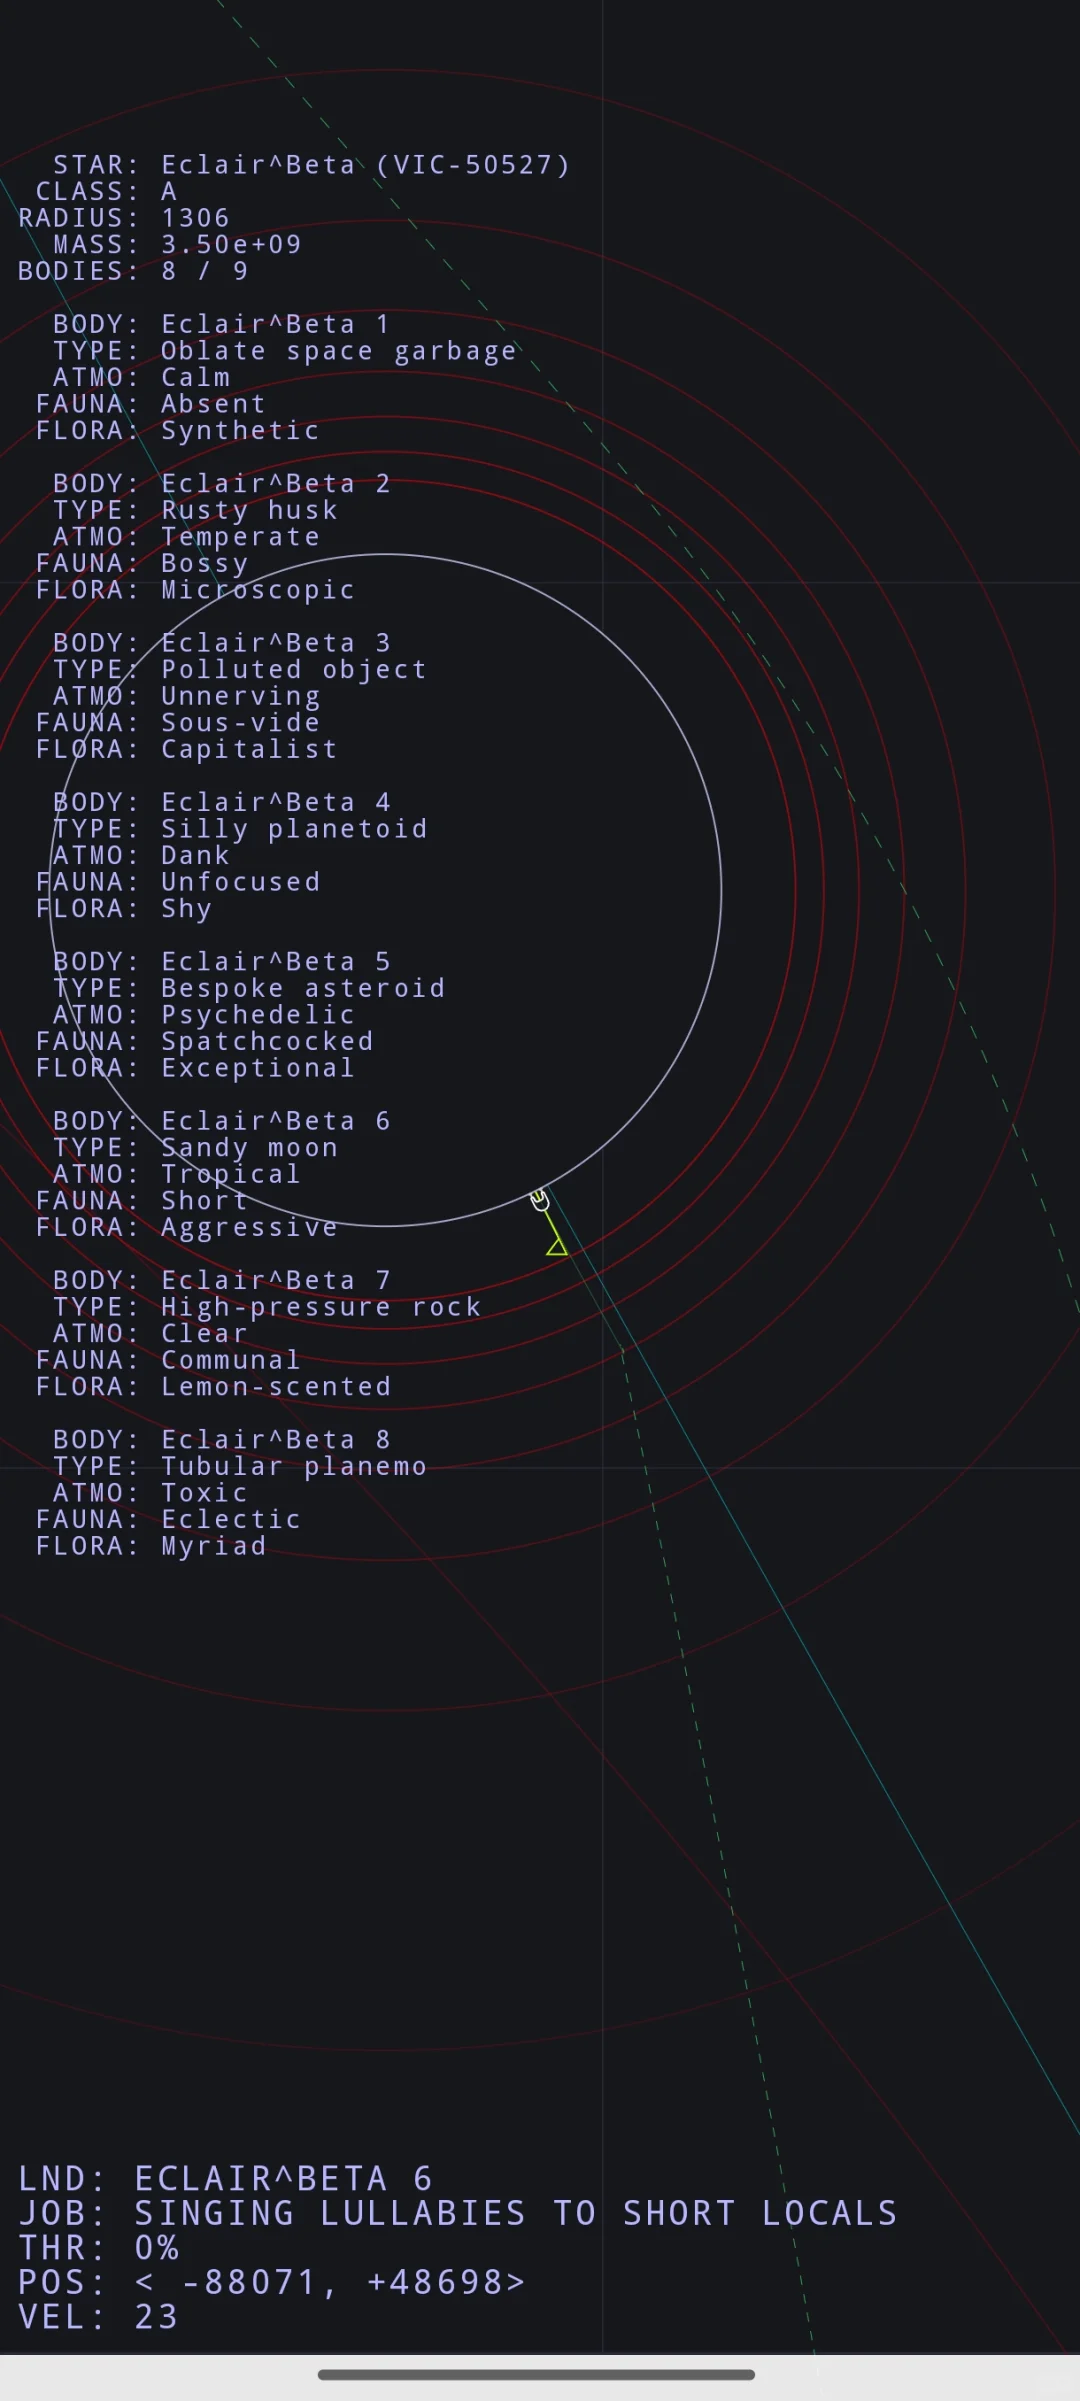Screen dimensions: 1080x2401
Task: Click the atmosphere value Unnerving
Action: (240, 696)
